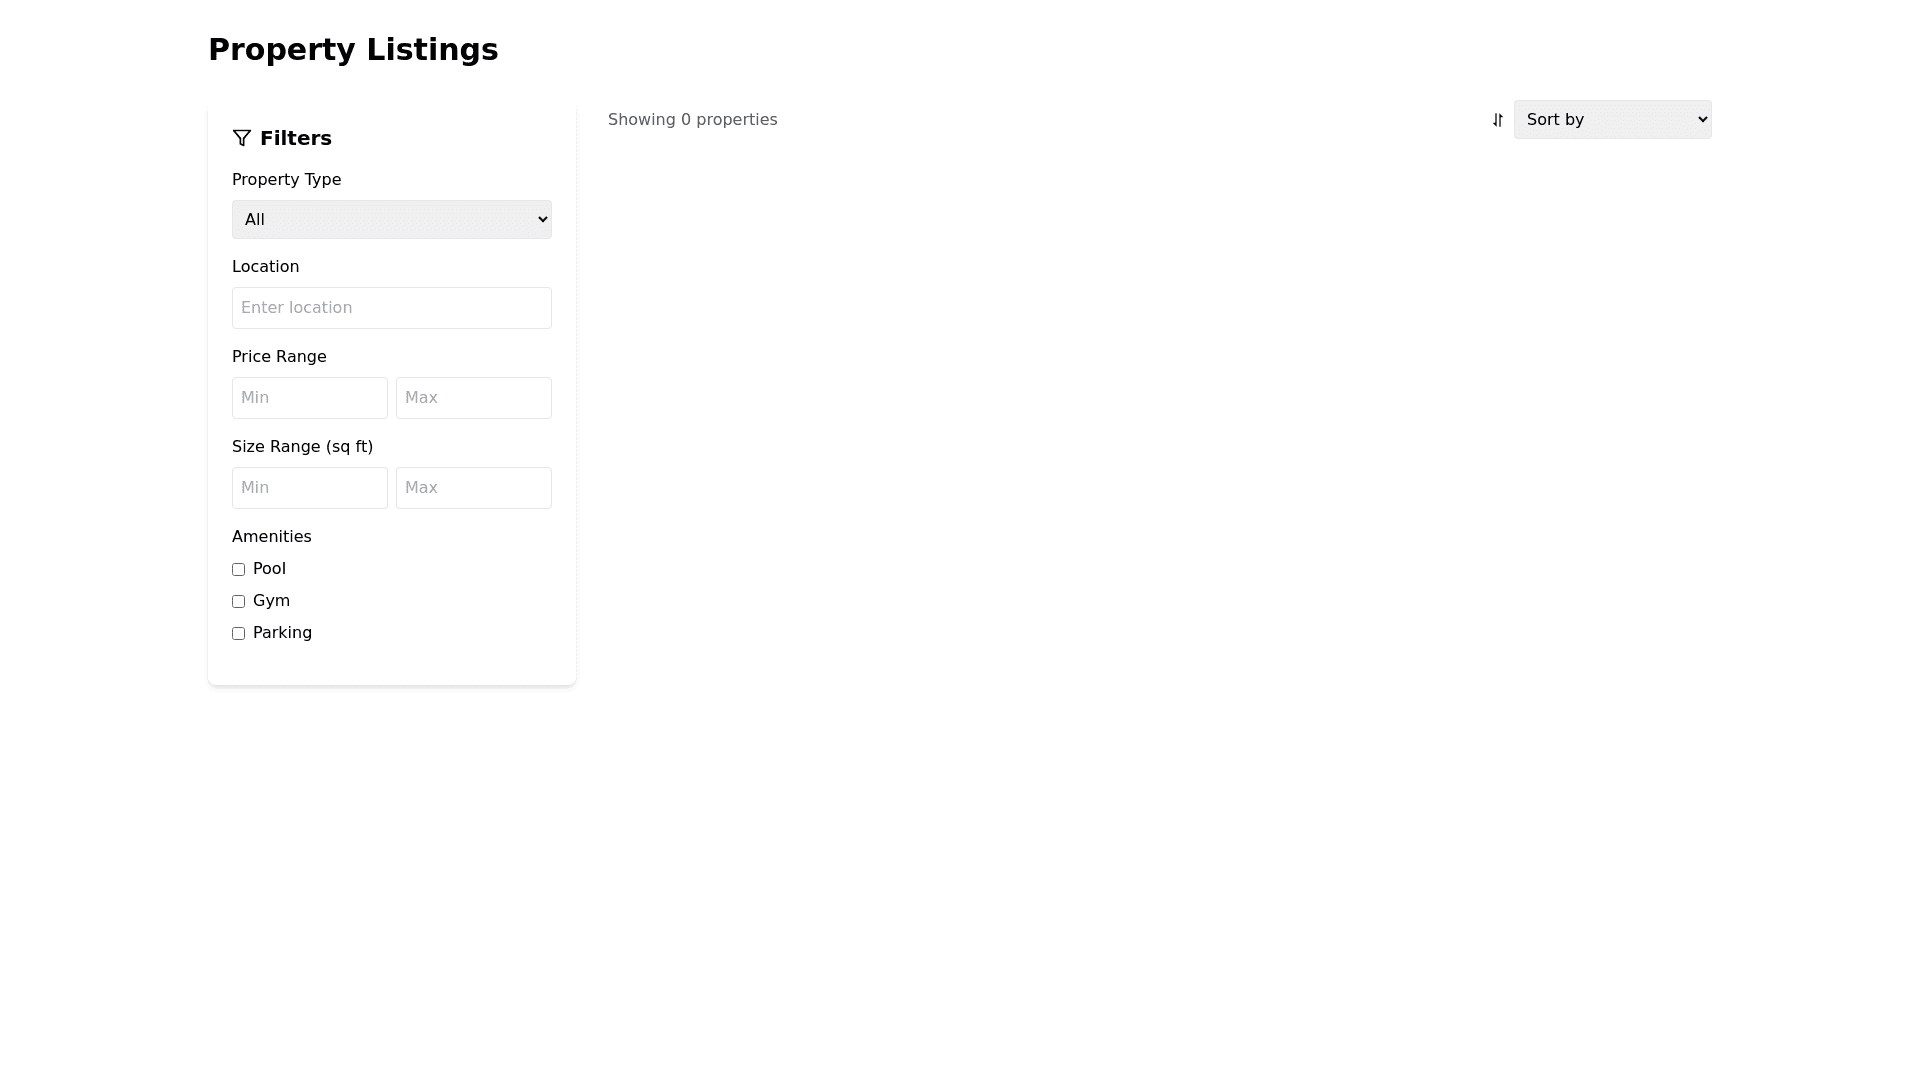The width and height of the screenshot is (1920, 1080).
Task: Click the Location label
Action: [265, 267]
